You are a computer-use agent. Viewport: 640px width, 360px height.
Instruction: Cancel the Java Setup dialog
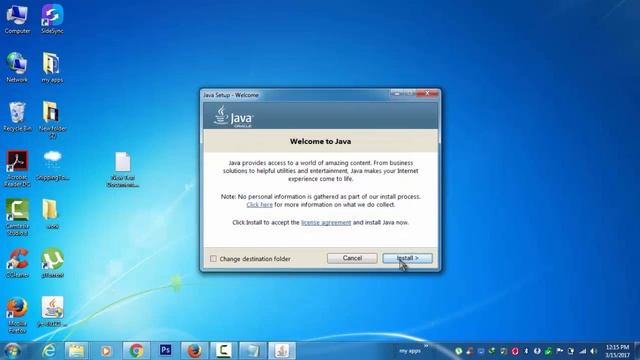352,258
